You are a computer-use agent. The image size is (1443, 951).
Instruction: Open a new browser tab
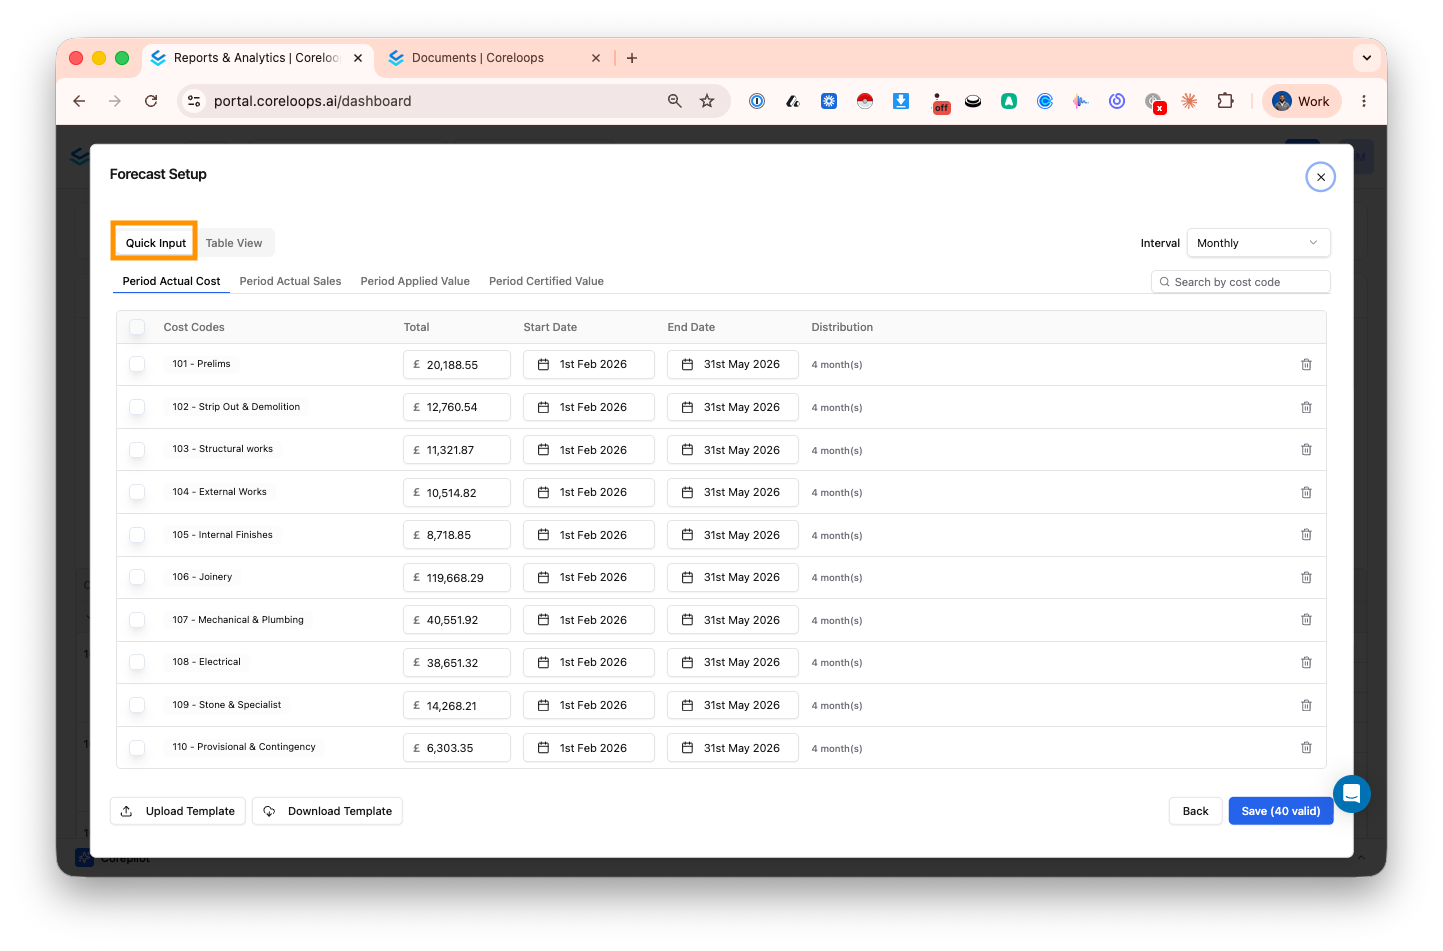pyautogui.click(x=632, y=58)
